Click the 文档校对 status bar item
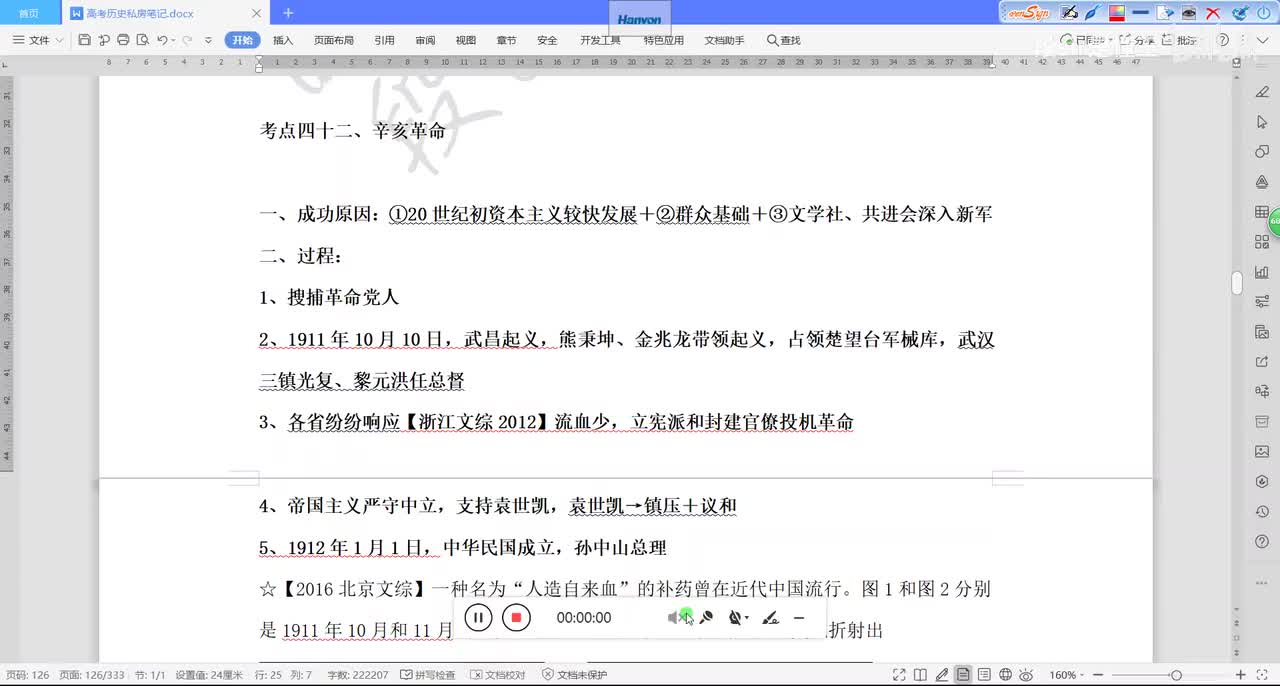The image size is (1280, 686). coord(498,675)
